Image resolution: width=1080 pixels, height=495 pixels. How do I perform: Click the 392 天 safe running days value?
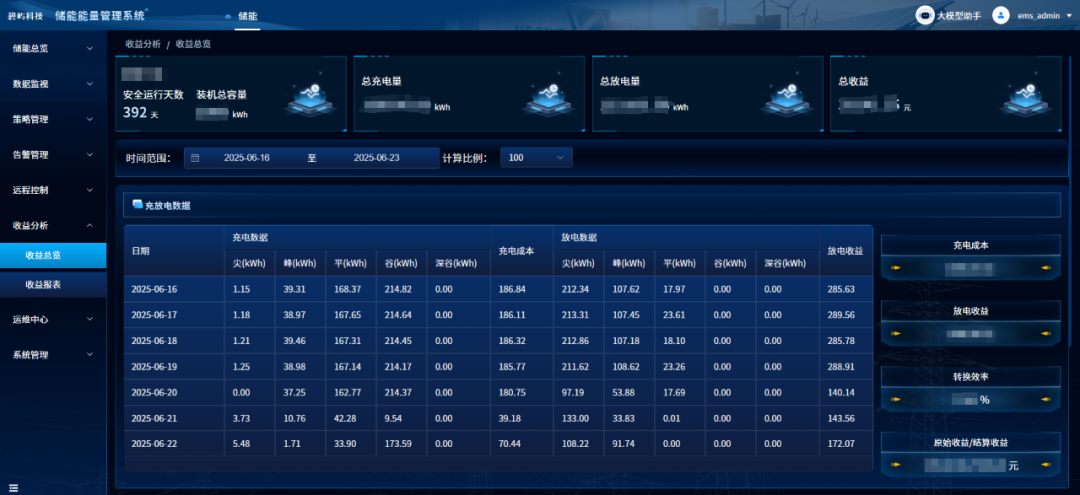141,113
